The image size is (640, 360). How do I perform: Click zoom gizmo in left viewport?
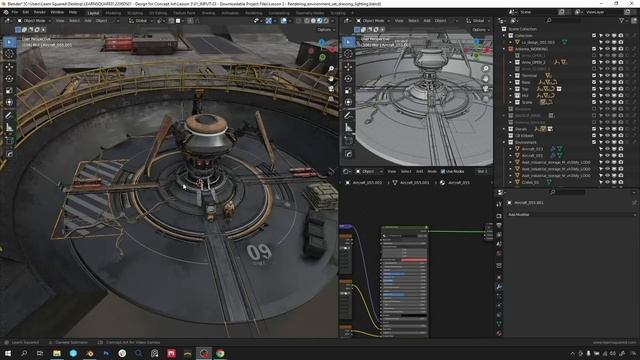[331, 69]
